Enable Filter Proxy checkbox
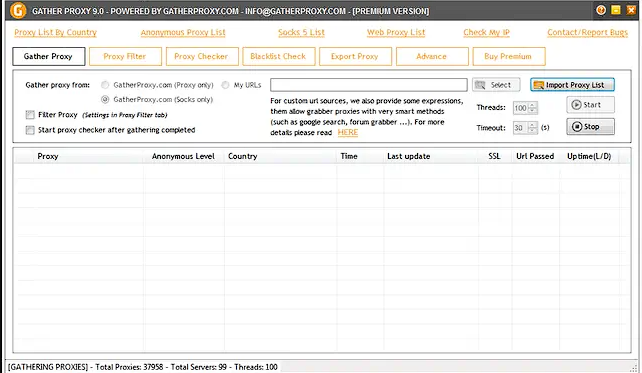Viewport: 642px width, 373px height. point(30,115)
